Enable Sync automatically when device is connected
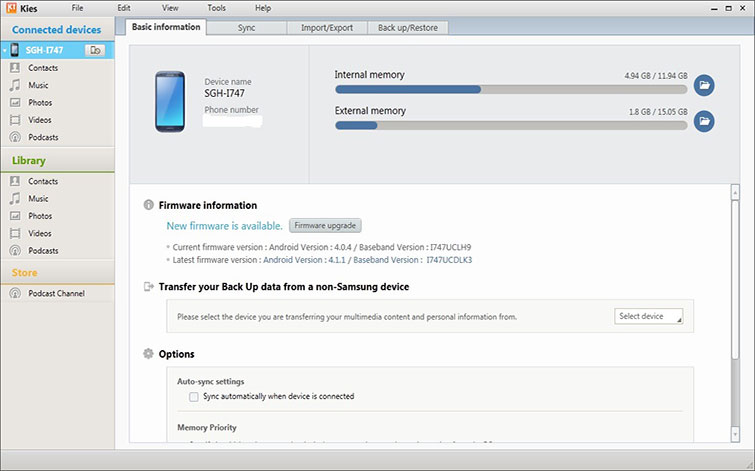This screenshot has height=471, width=755. [194, 397]
